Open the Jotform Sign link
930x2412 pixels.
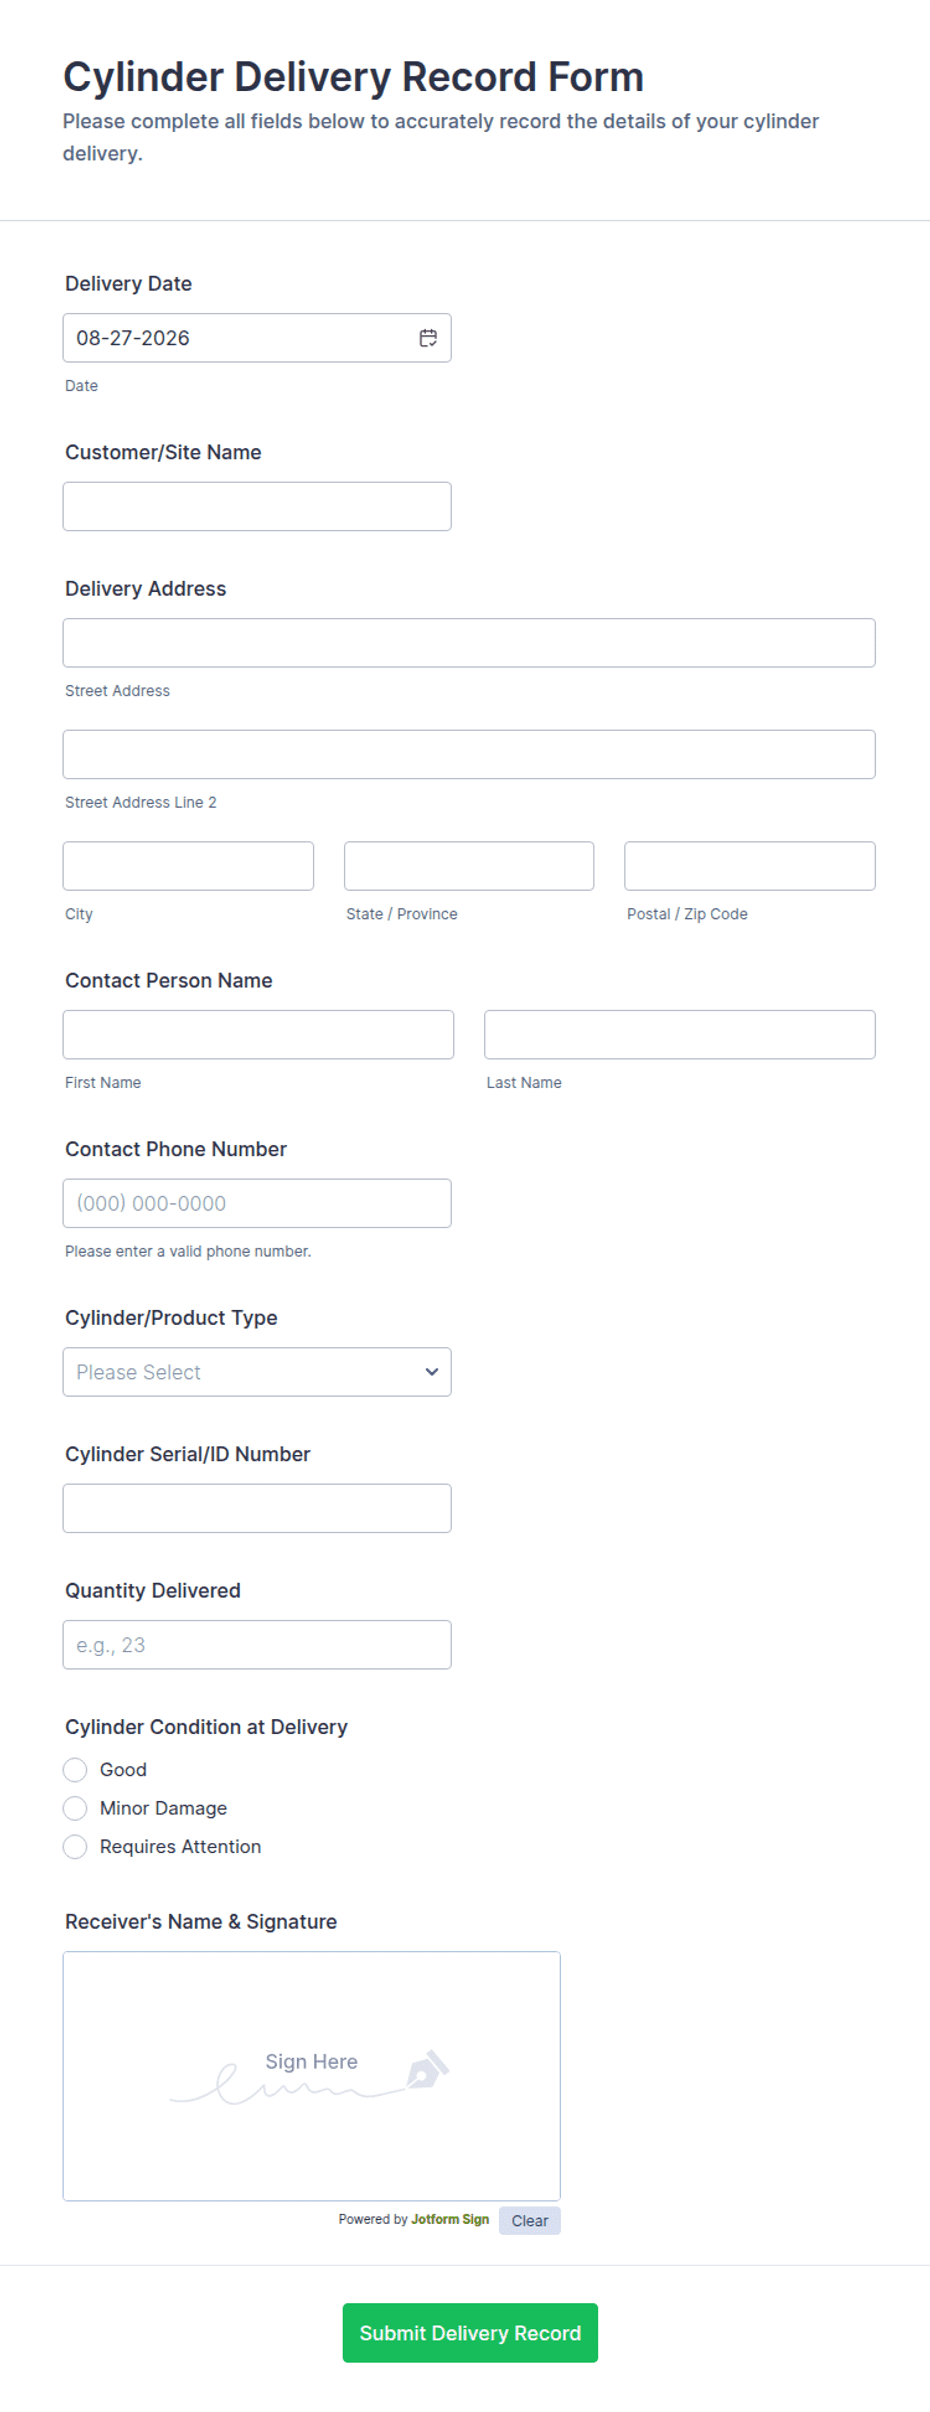point(450,2219)
